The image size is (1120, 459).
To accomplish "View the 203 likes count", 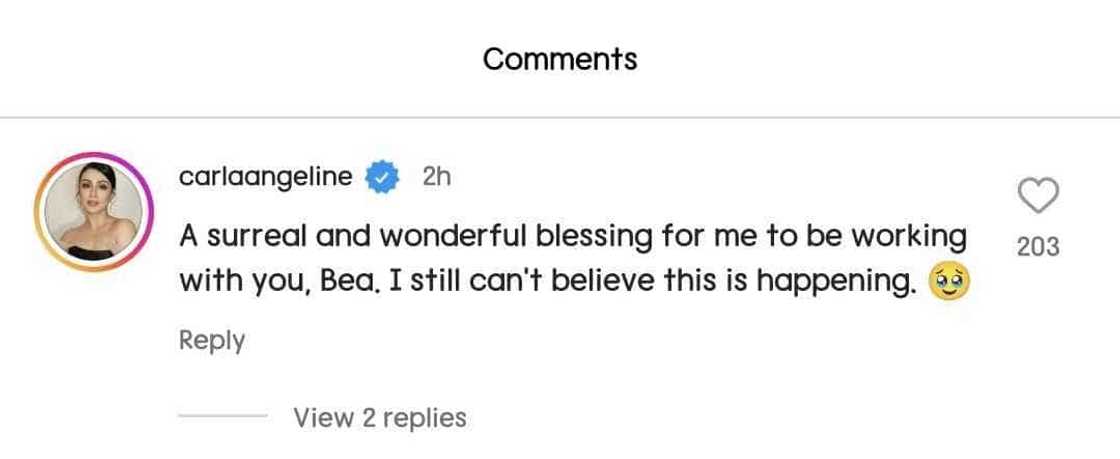I will coord(1038,246).
